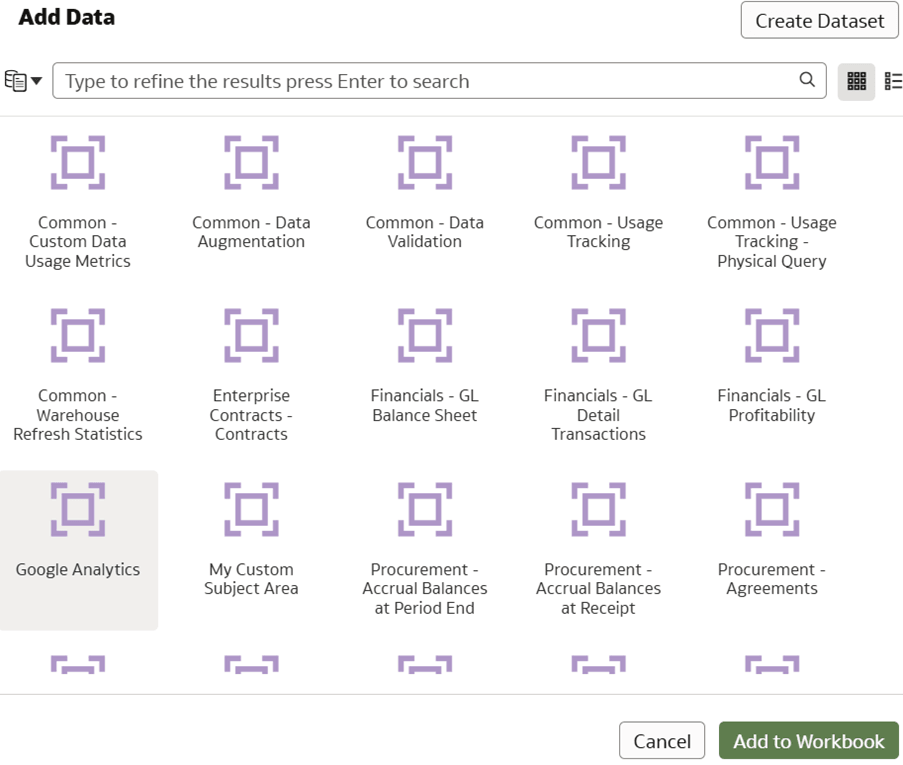Open the data source type dropdown
903x765 pixels.
(35, 81)
